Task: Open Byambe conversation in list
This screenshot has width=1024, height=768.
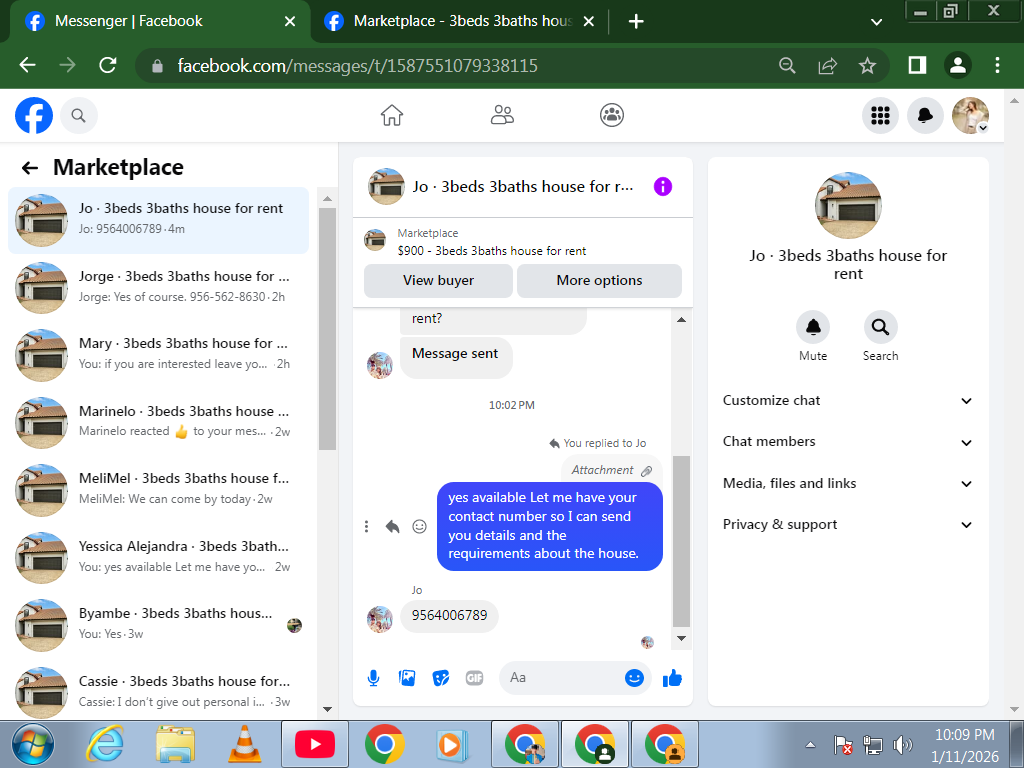Action: click(x=158, y=625)
